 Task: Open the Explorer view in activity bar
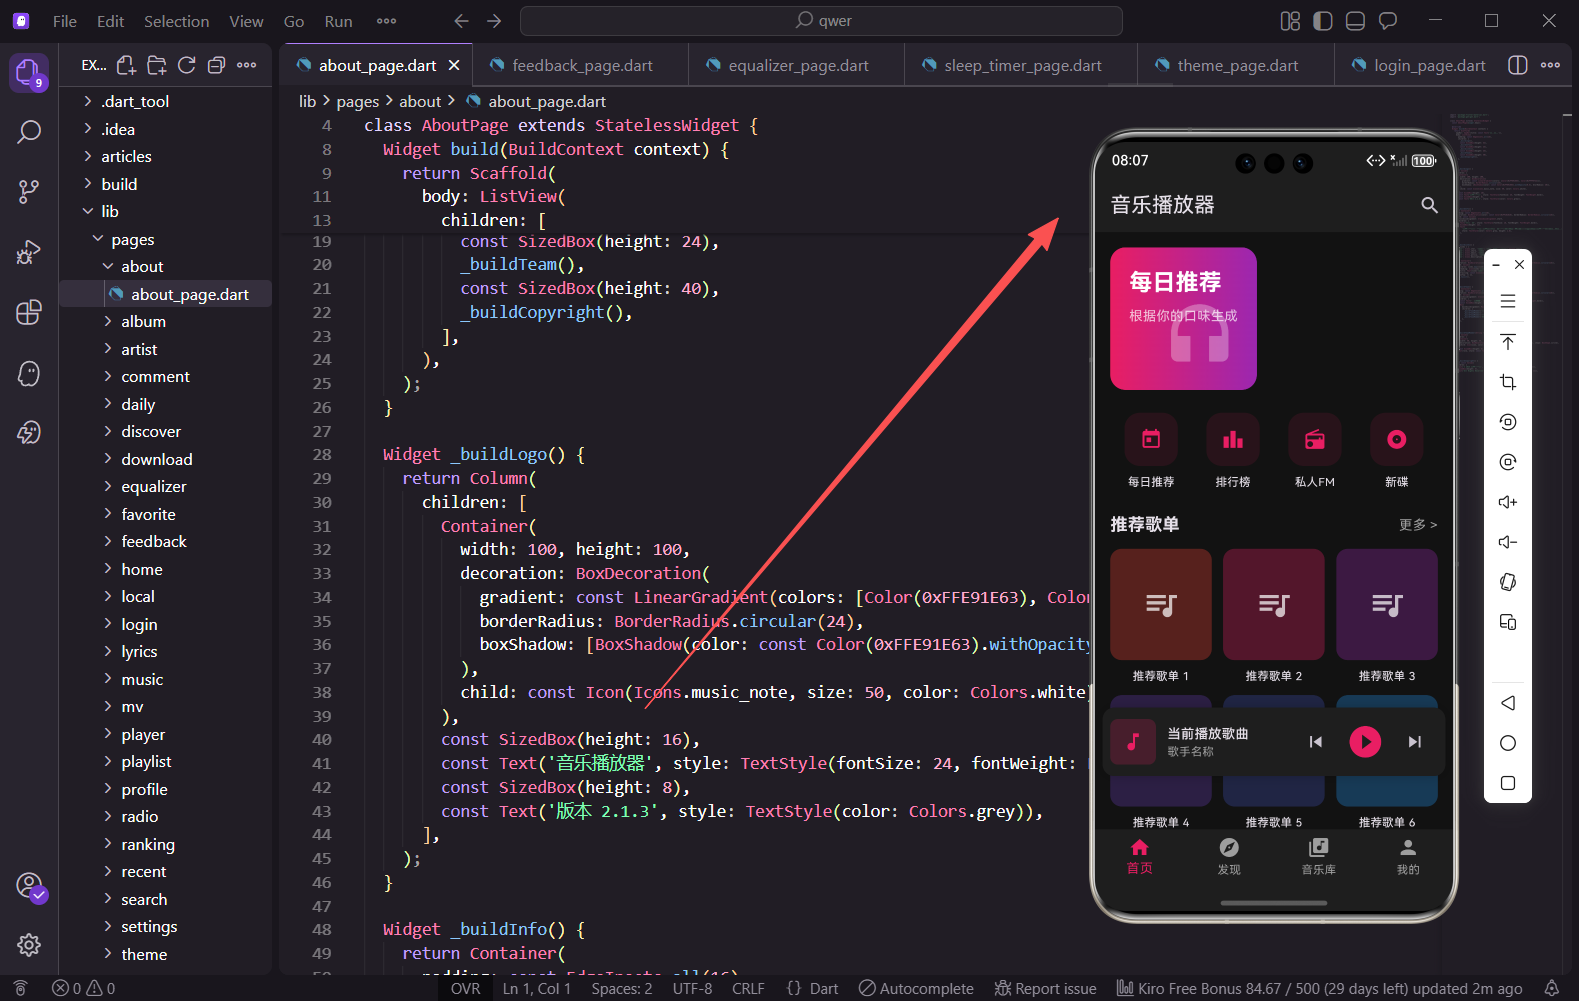(28, 73)
